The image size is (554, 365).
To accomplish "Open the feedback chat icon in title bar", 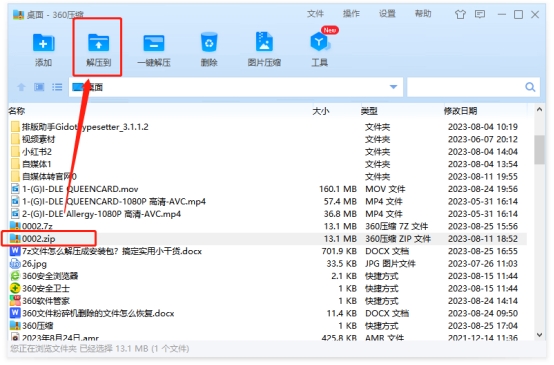I will click(480, 14).
